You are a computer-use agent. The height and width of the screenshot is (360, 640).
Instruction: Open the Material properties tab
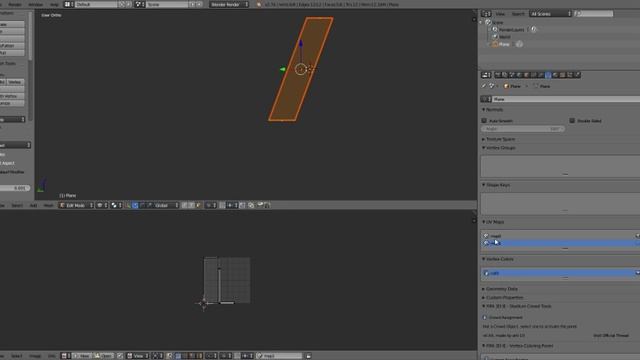(x=556, y=75)
